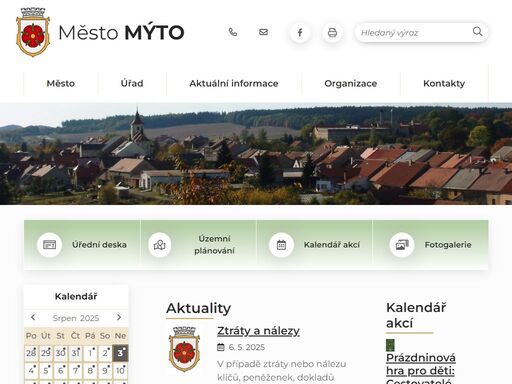Open the Úřad menu
Screen dimensions: 512x384
[132, 83]
